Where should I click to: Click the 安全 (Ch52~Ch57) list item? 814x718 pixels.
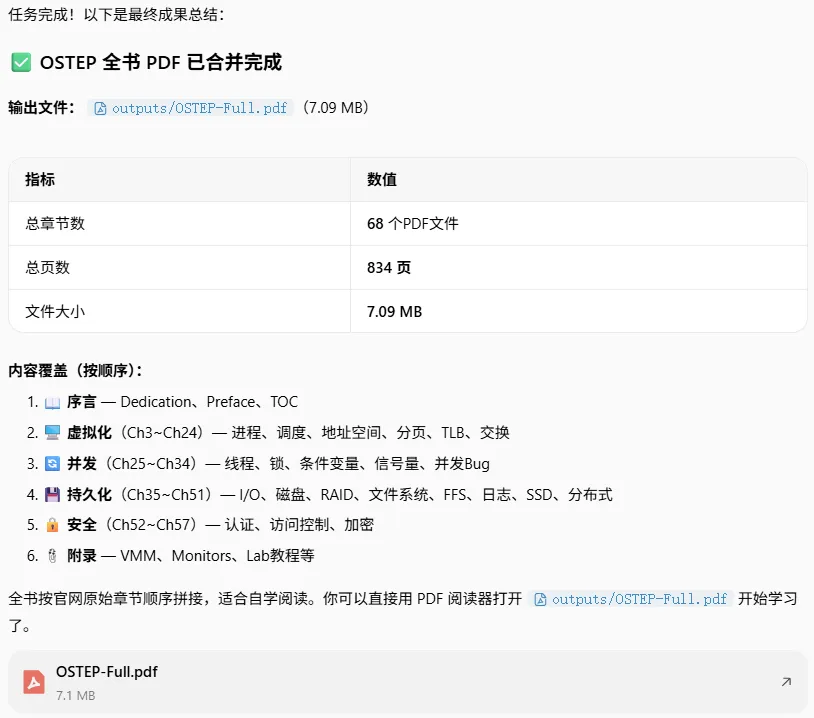[x=221, y=525]
